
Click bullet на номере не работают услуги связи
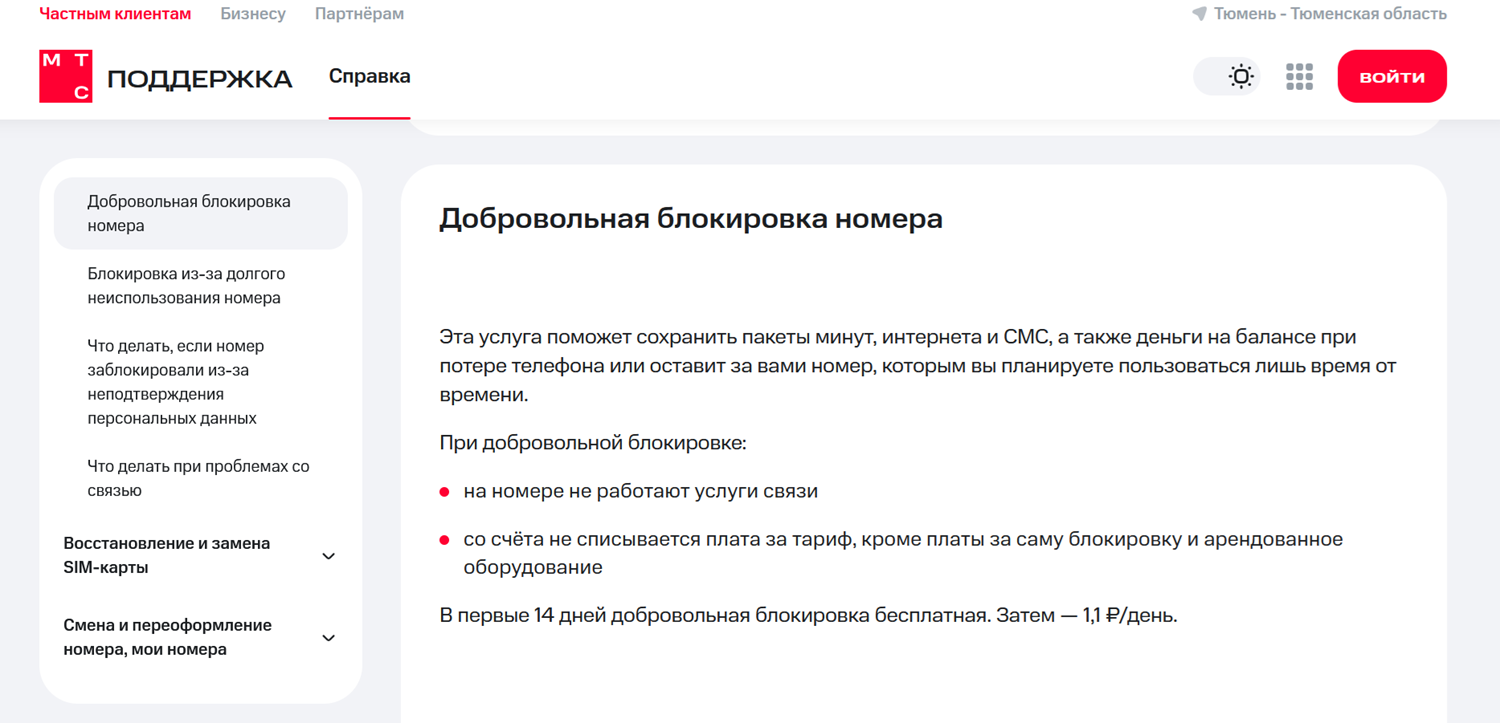coord(641,491)
